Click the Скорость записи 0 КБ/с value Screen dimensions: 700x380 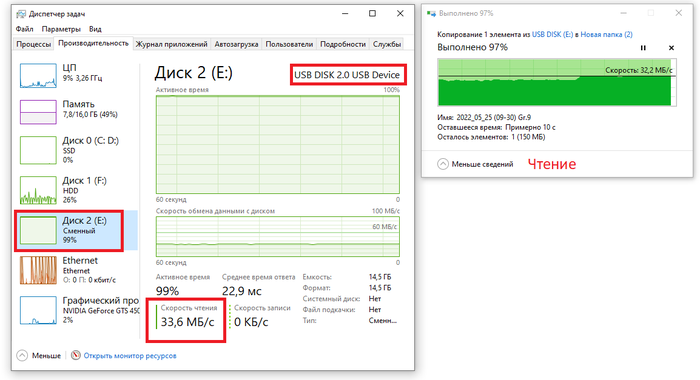click(251, 322)
